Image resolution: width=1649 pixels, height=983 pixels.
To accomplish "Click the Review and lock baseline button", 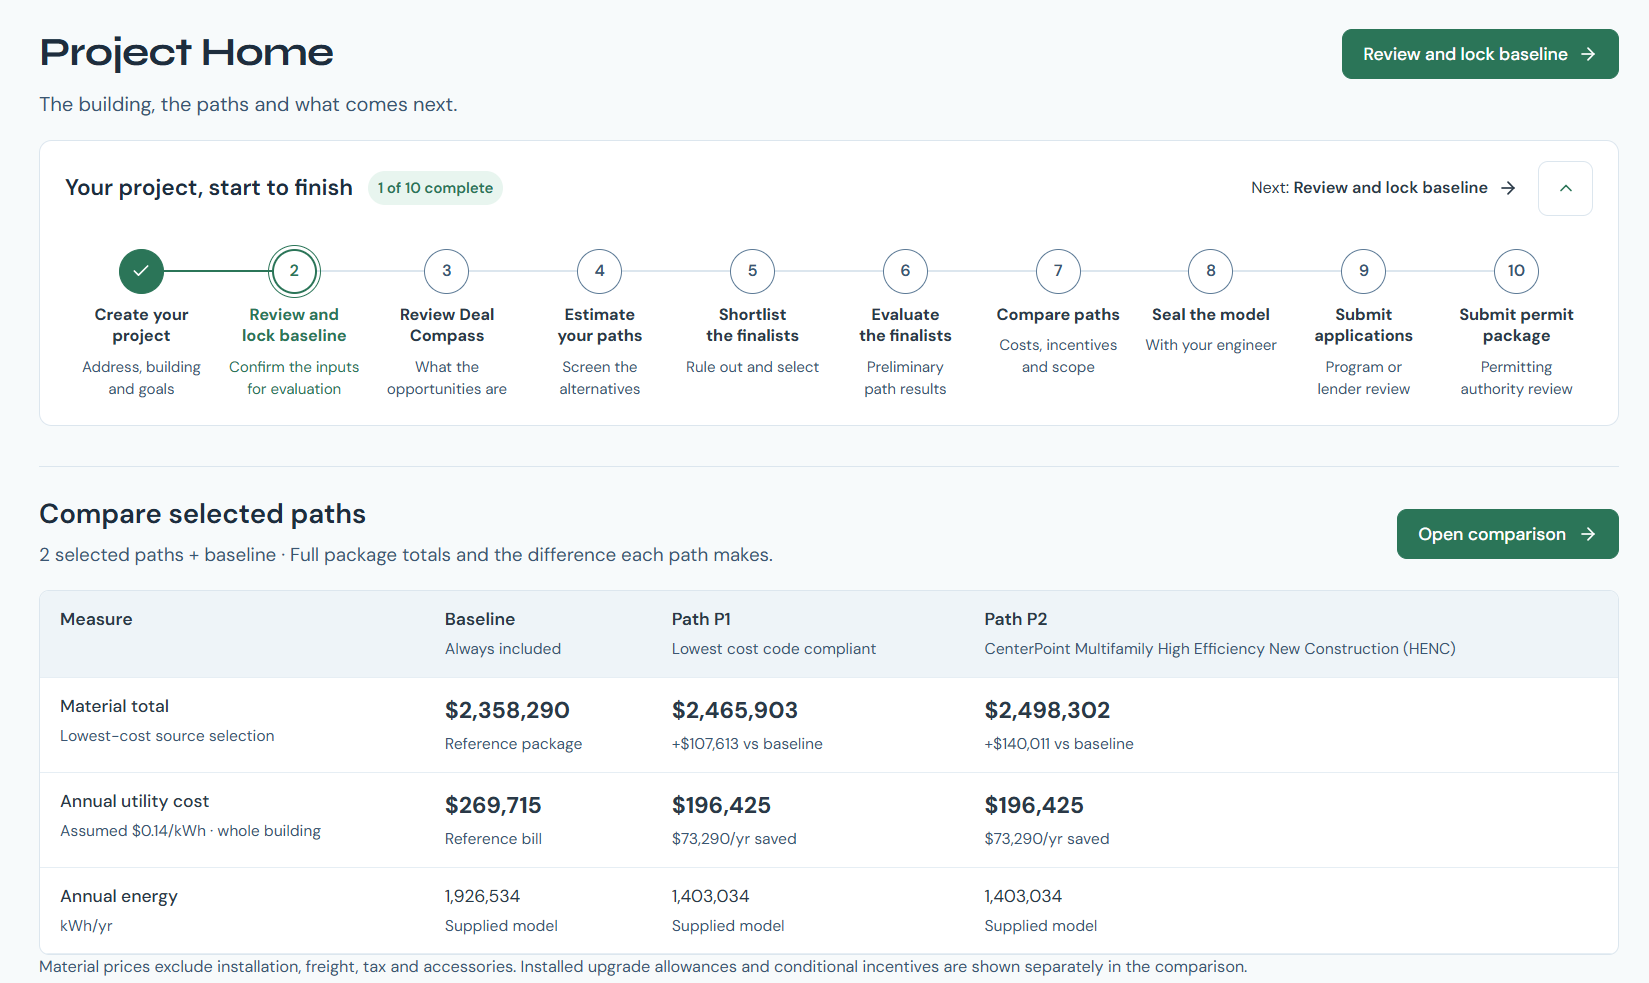I will tap(1479, 54).
